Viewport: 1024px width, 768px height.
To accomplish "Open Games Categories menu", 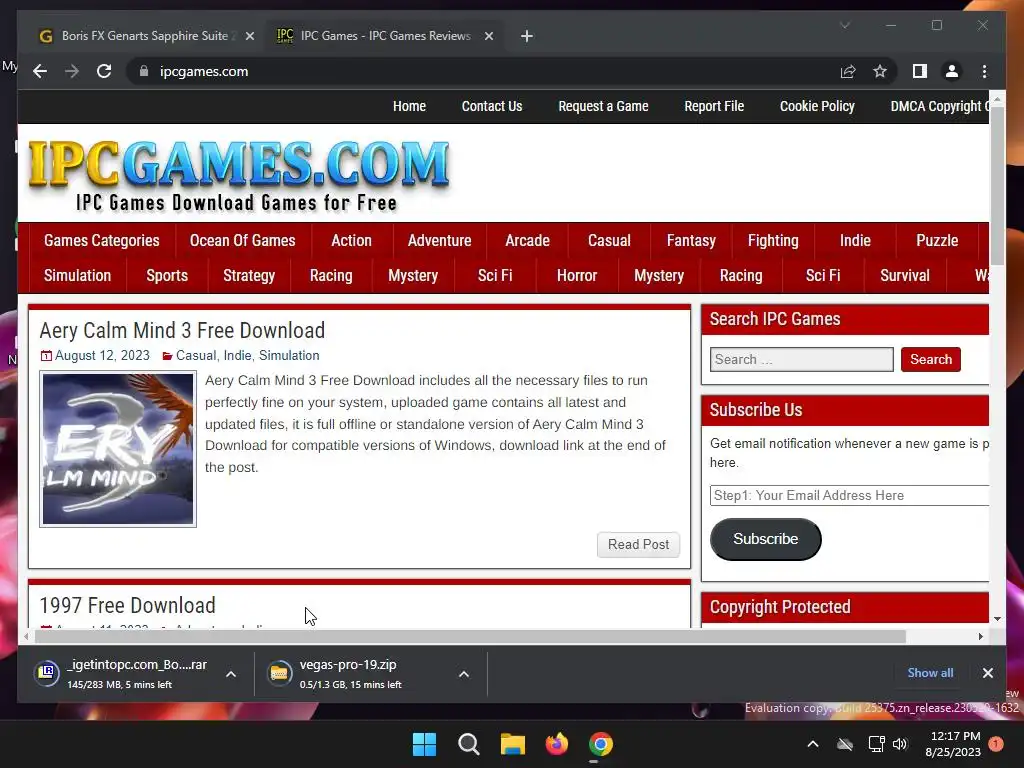I will tap(102, 240).
